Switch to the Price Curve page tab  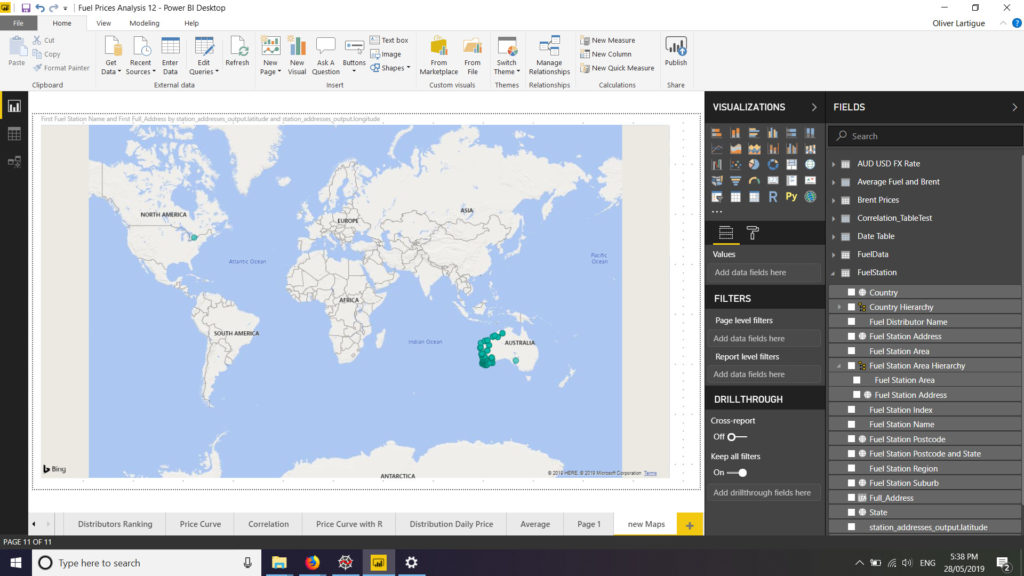(200, 524)
